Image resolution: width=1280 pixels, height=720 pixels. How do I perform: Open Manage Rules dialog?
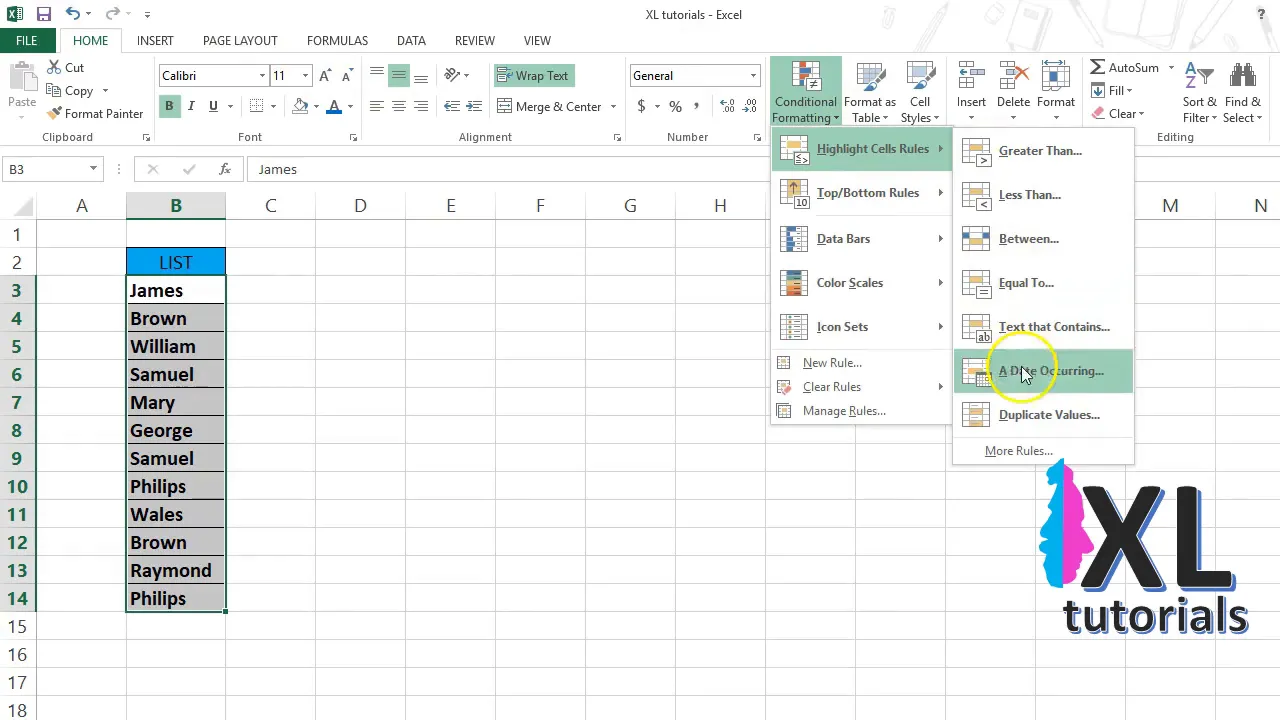(x=844, y=411)
